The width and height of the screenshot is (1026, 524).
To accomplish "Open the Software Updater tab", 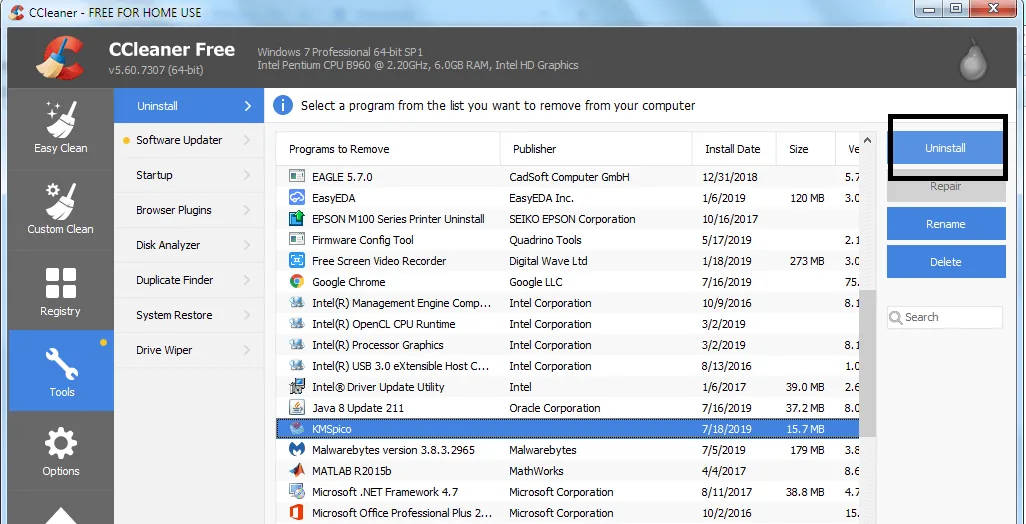I will tap(189, 140).
